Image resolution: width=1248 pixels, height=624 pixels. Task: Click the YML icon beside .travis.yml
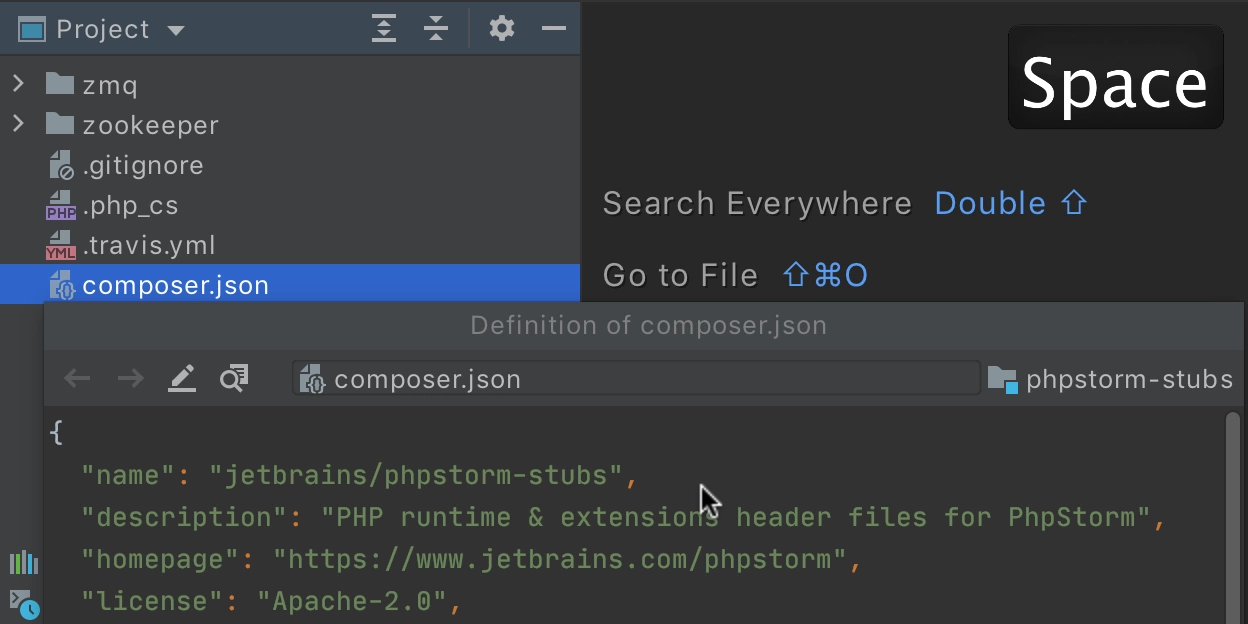[x=61, y=245]
